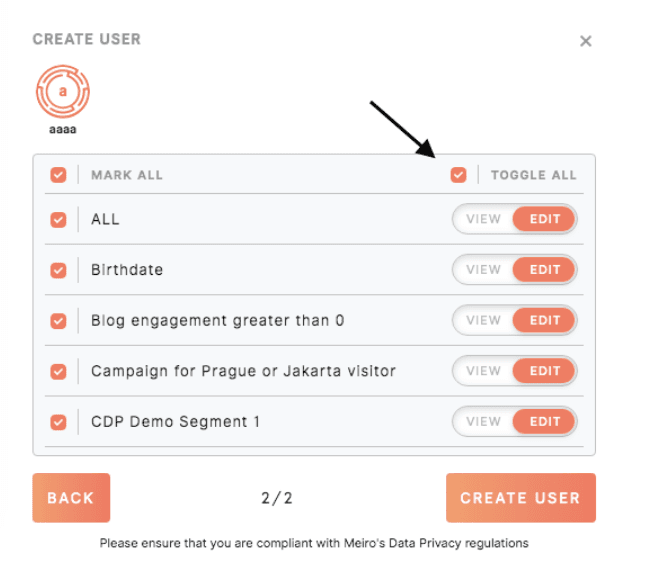Click the aaaa user avatar icon
This screenshot has height=566, width=667.
coord(63,91)
